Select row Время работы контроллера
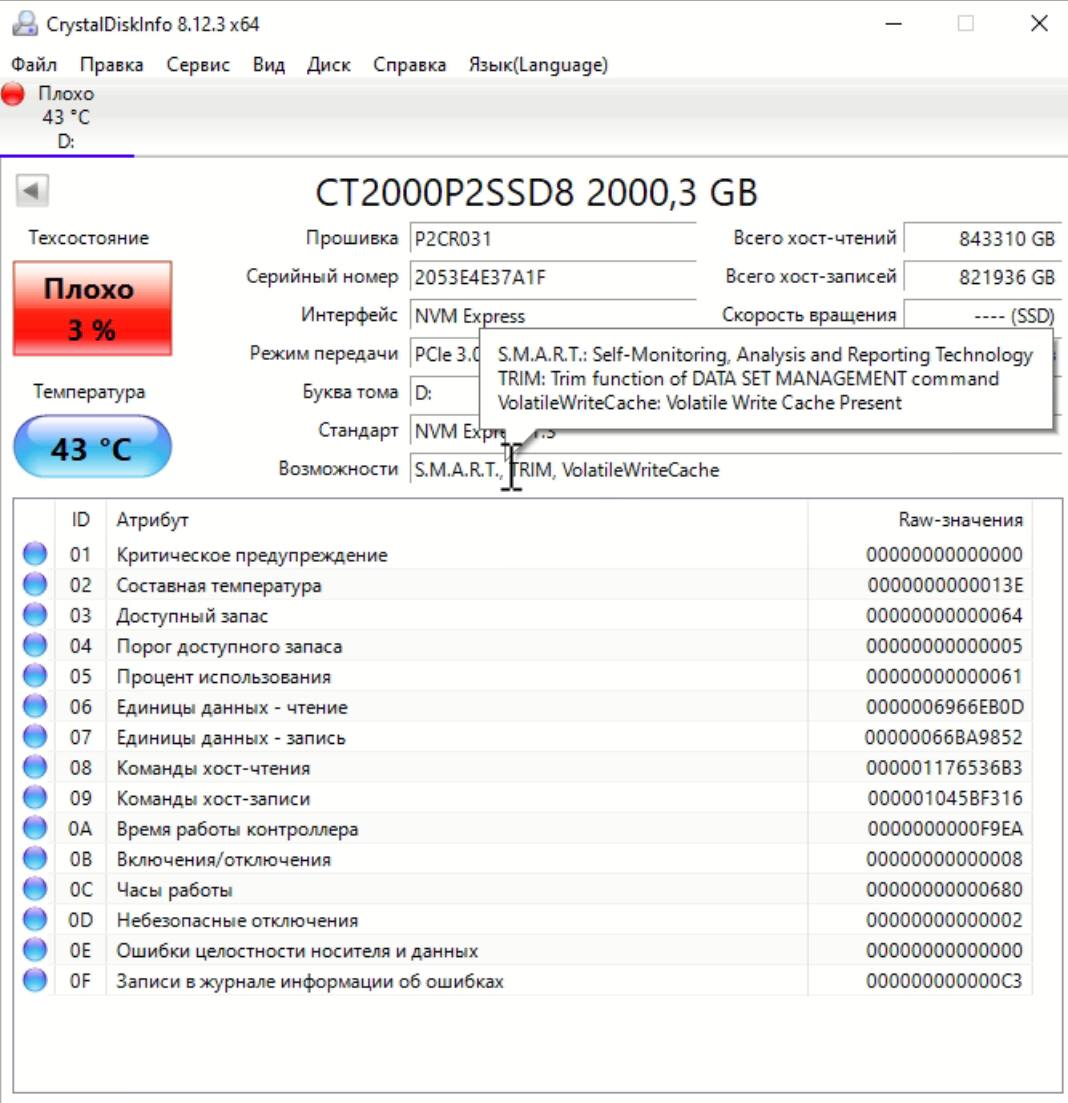 pyautogui.click(x=523, y=829)
